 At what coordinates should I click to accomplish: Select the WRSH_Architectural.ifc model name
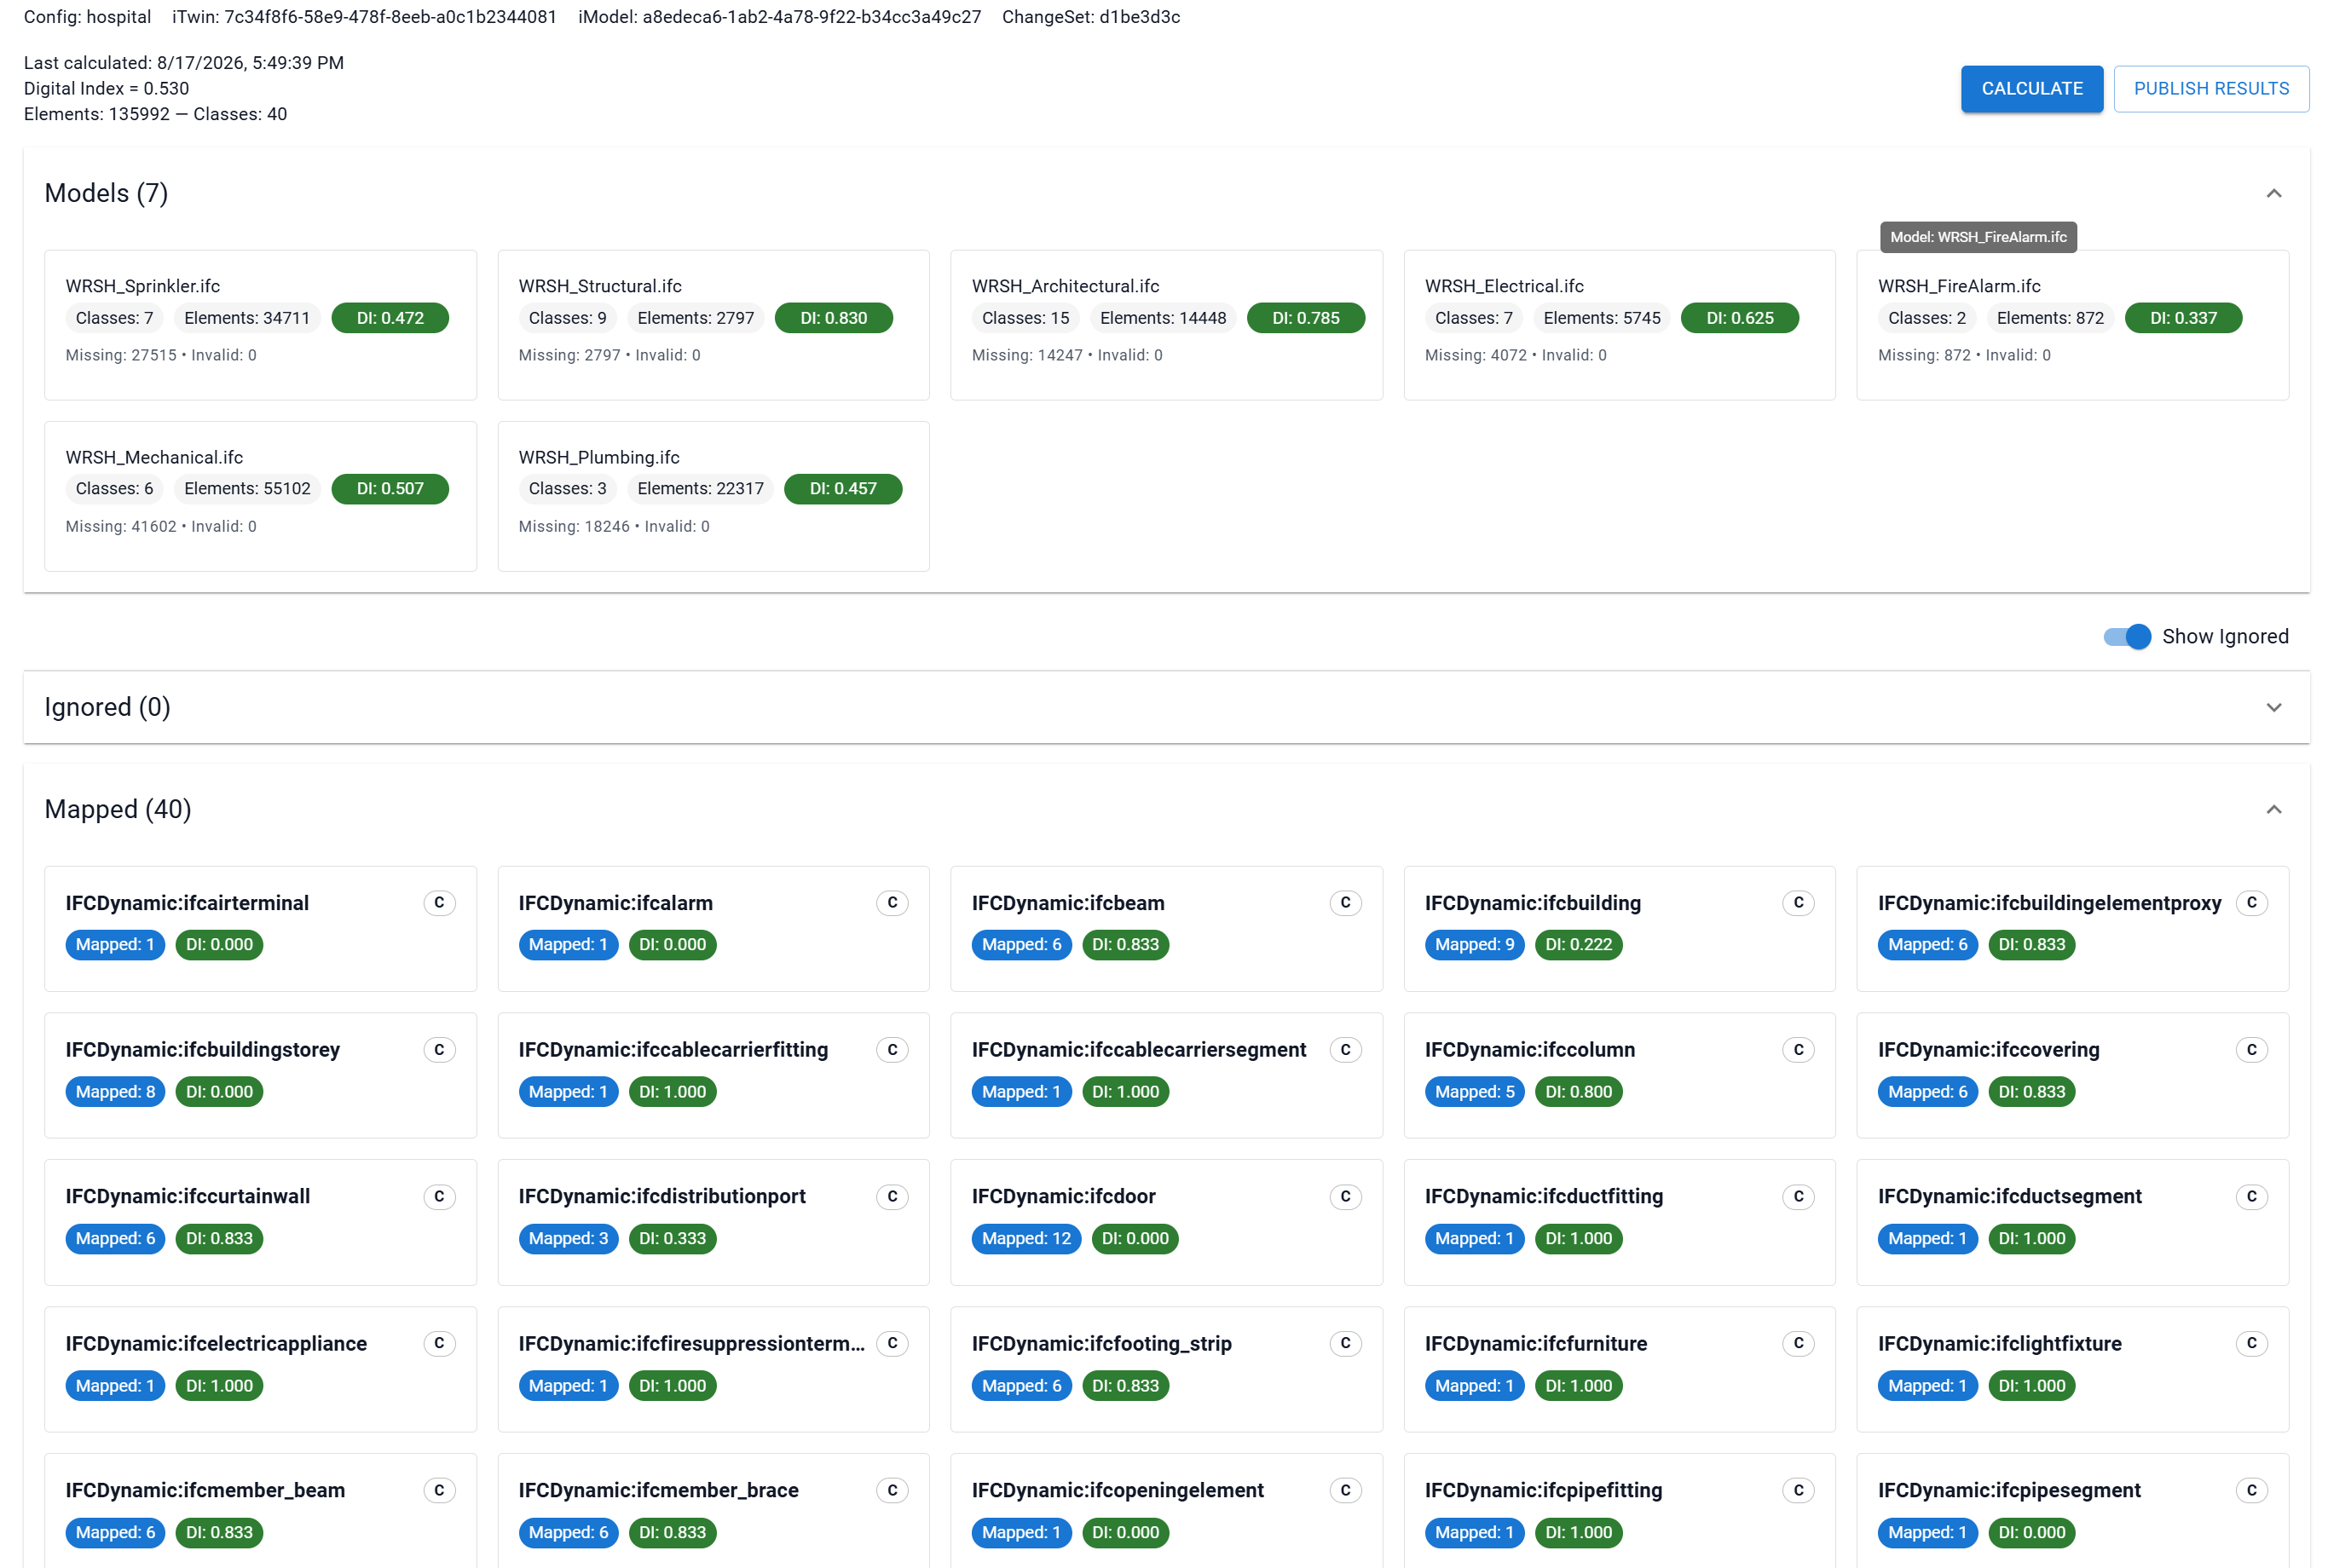(x=1065, y=286)
